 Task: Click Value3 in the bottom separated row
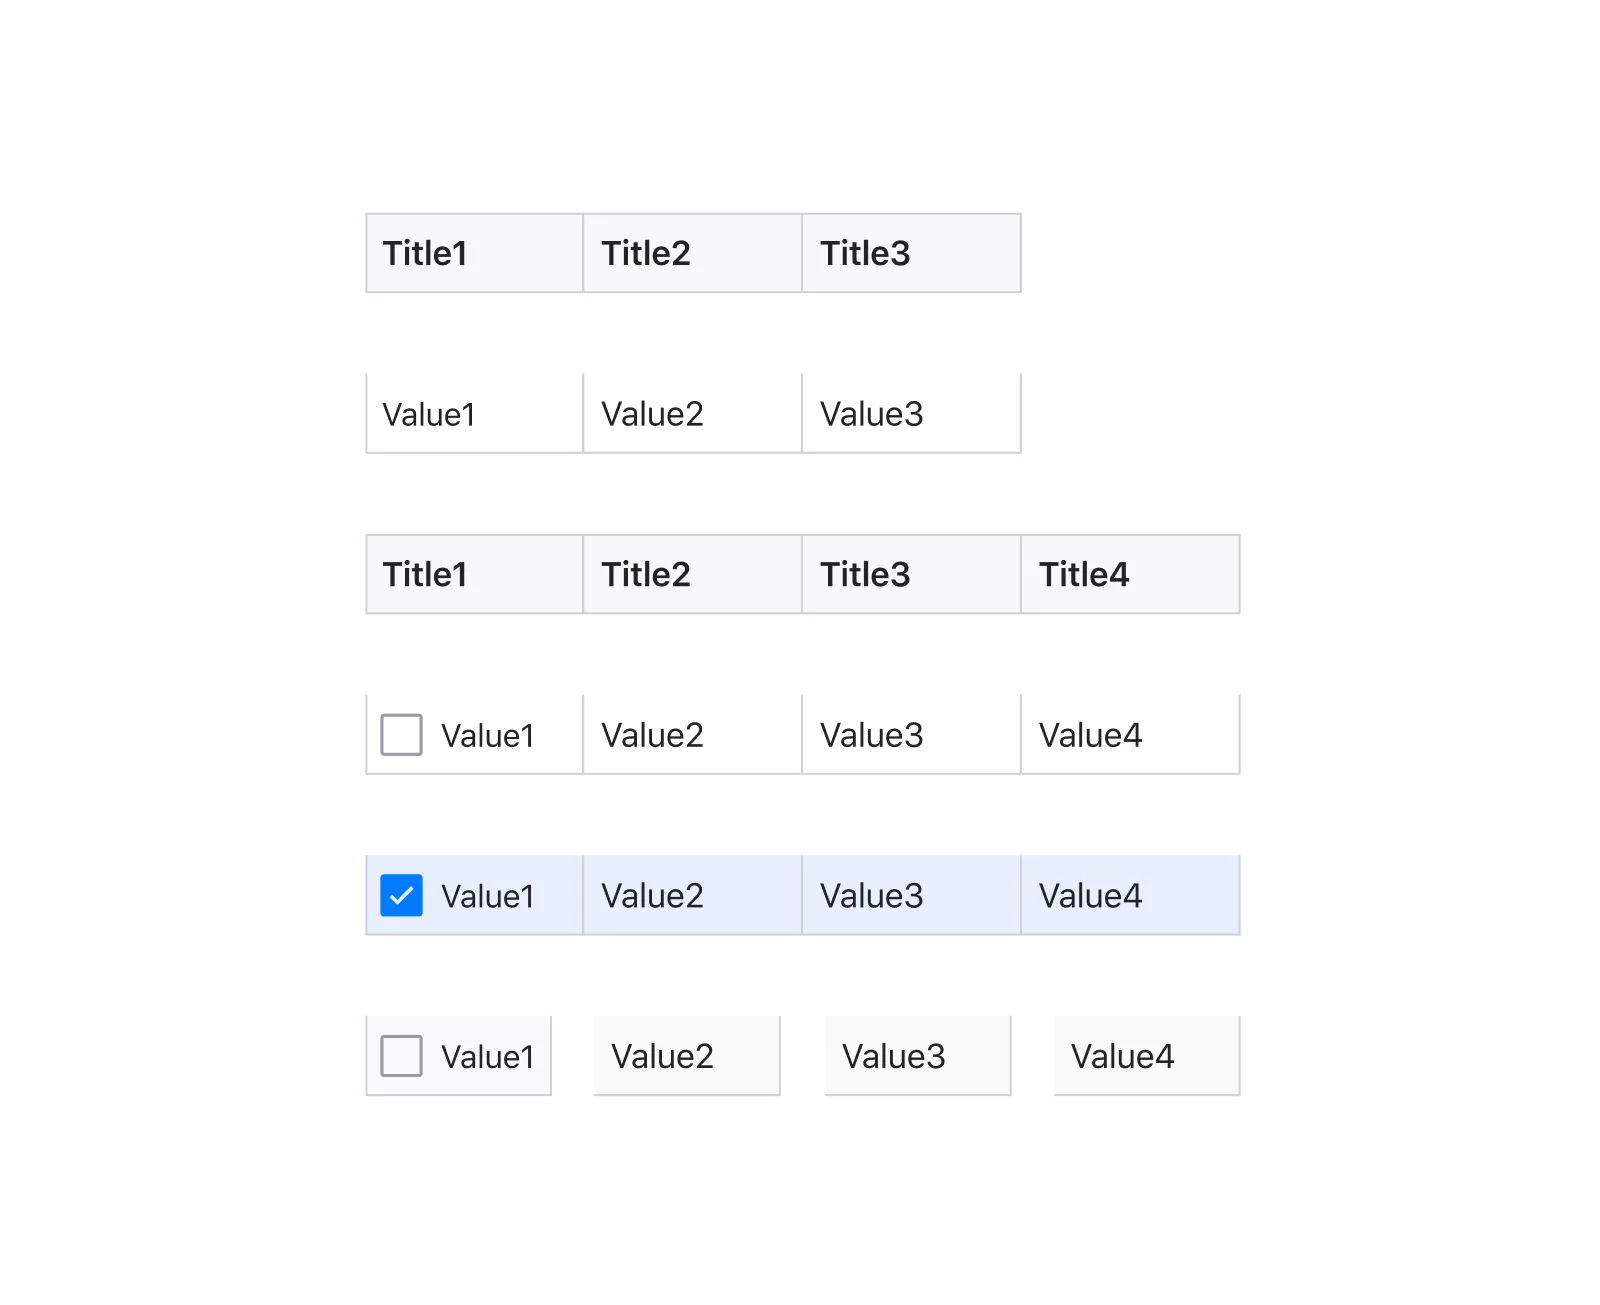(918, 1056)
